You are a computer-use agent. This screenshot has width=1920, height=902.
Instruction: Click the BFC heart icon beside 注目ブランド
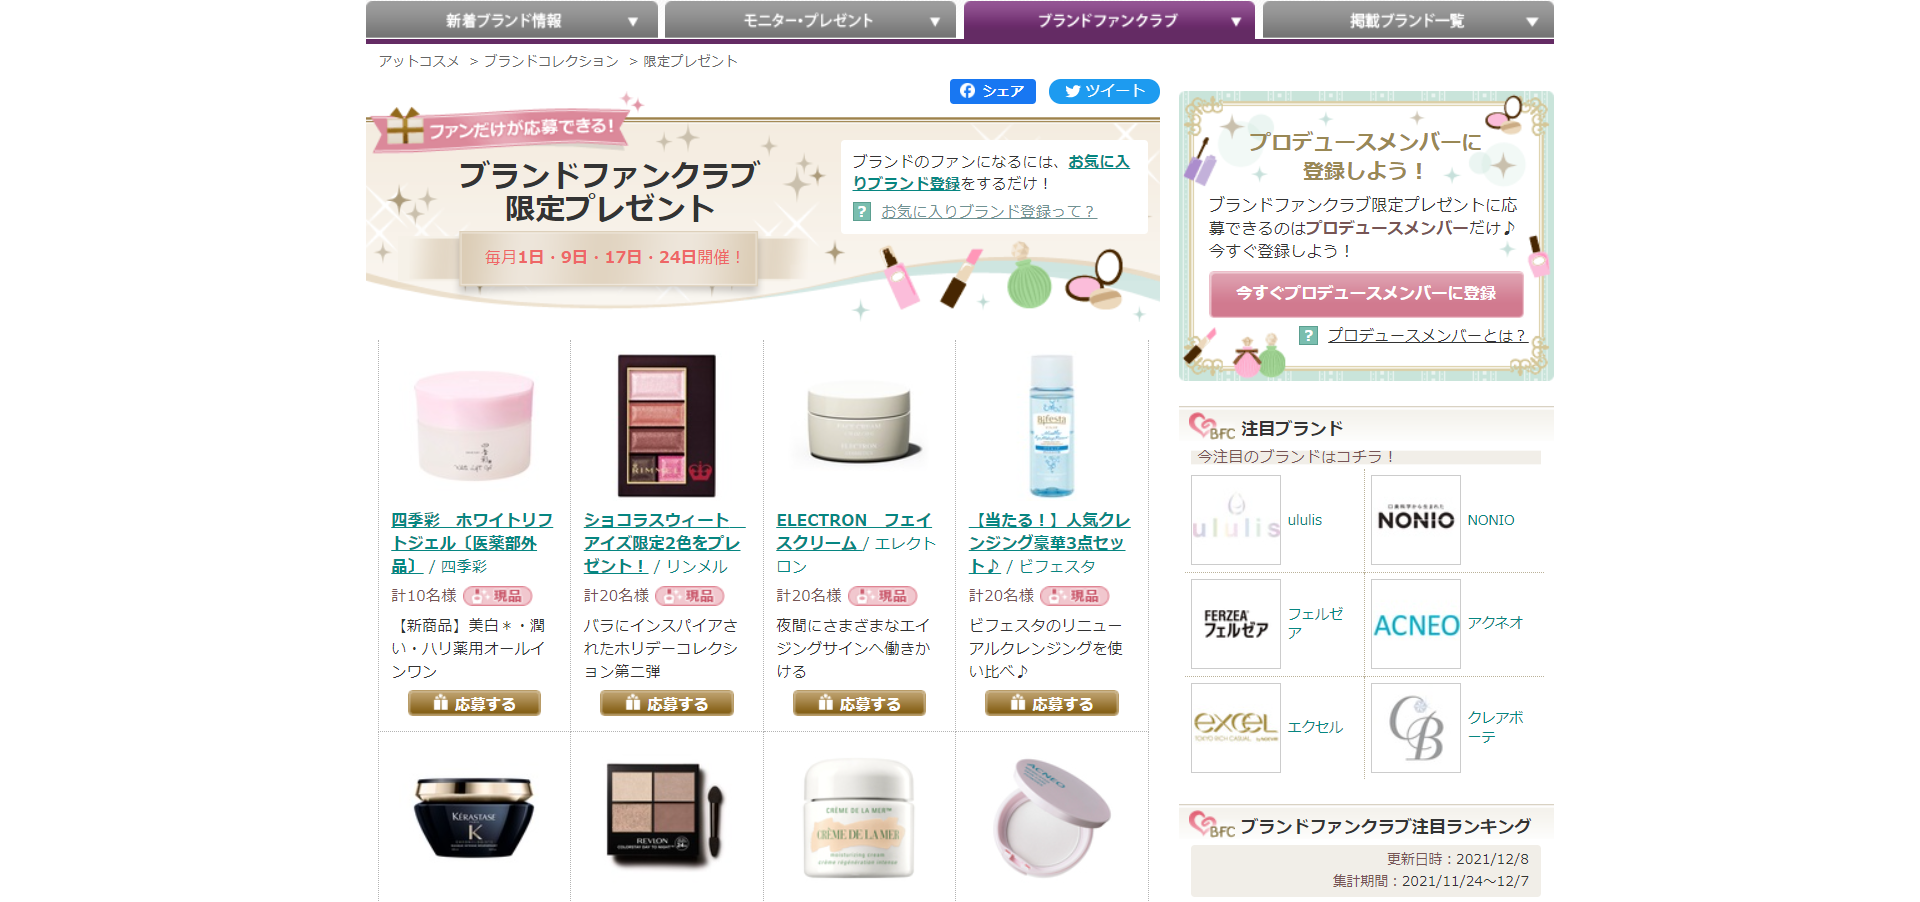[1211, 427]
